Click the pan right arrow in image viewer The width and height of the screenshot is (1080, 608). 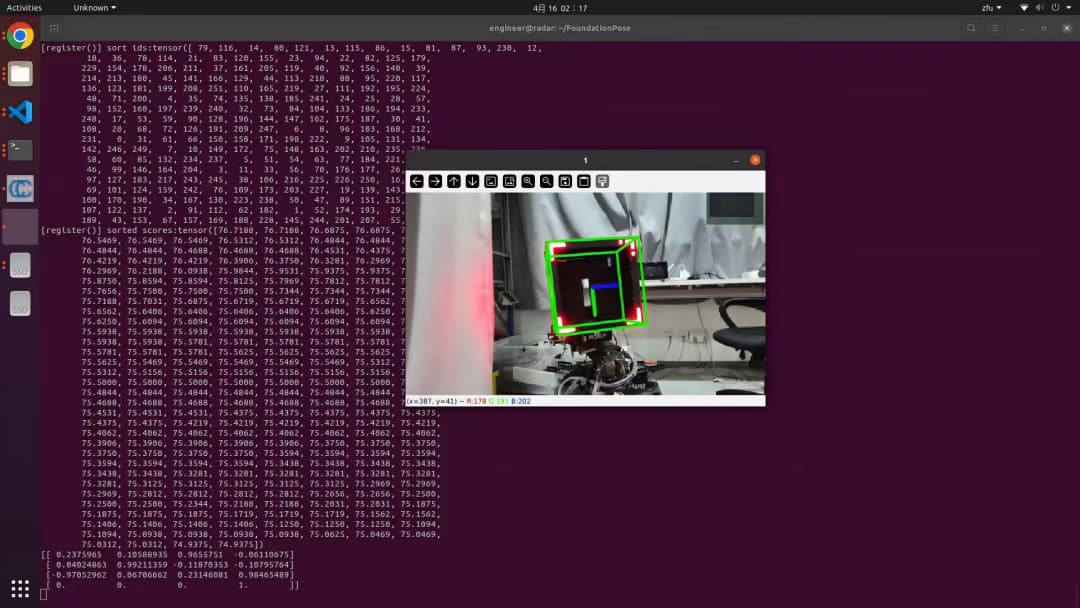435,181
